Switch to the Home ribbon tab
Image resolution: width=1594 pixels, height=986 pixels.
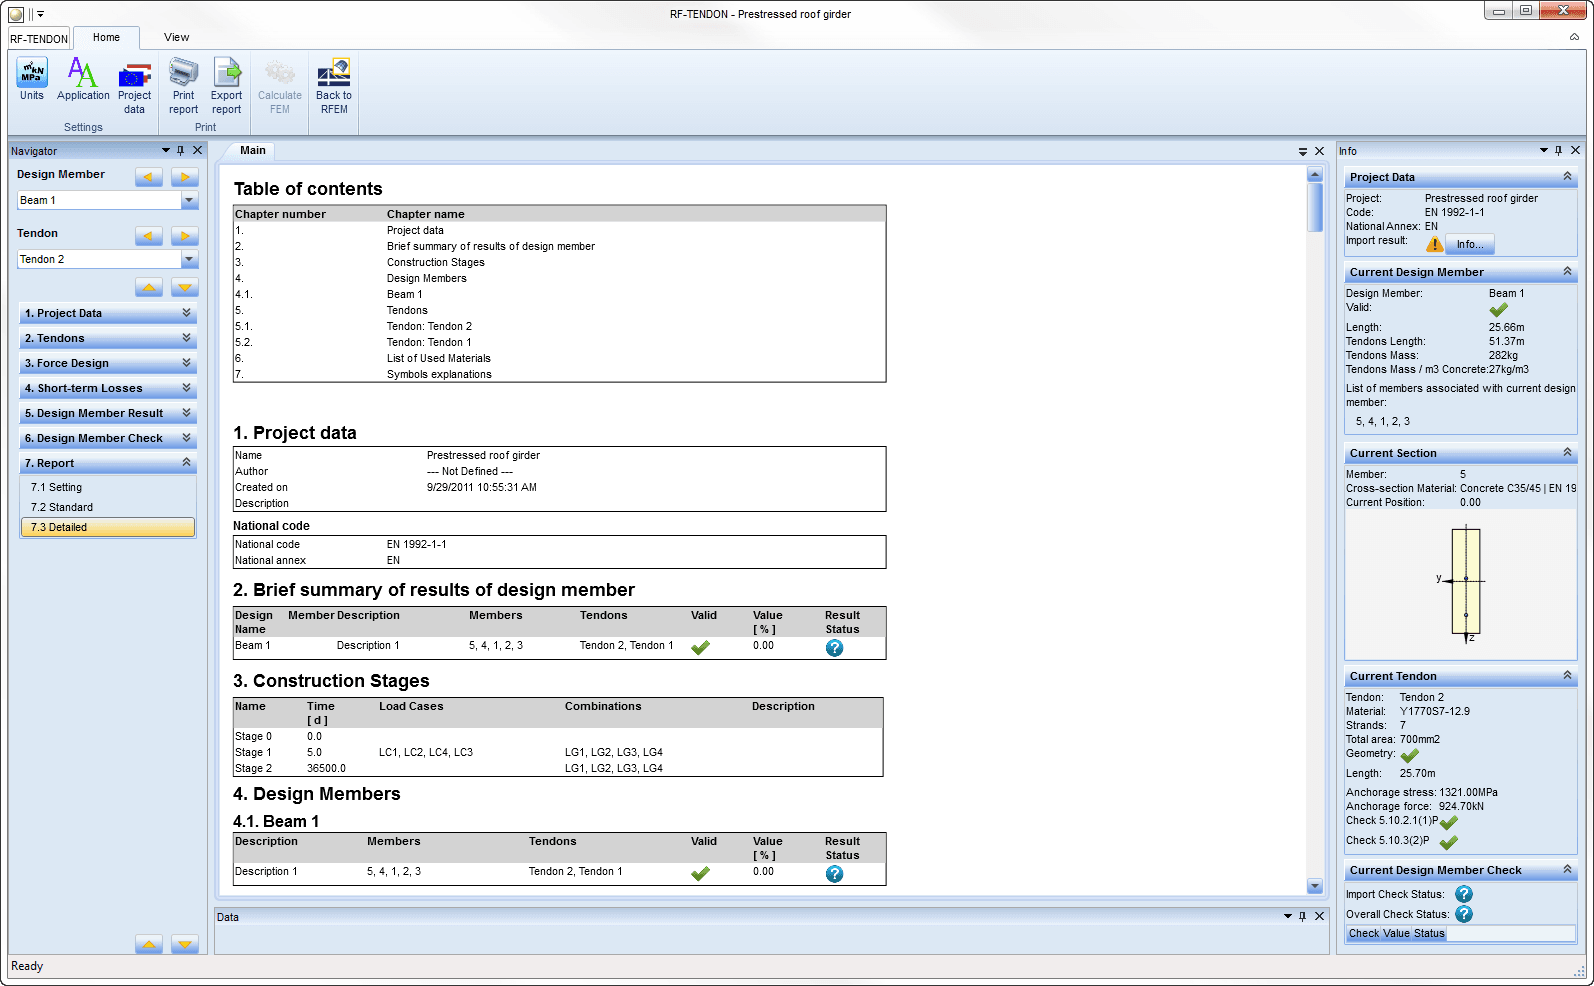106,37
